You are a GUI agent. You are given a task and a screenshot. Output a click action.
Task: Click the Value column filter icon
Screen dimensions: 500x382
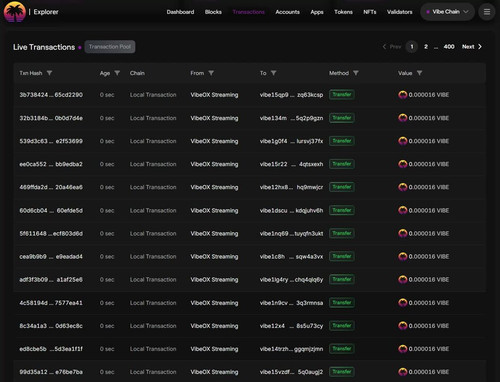click(419, 73)
